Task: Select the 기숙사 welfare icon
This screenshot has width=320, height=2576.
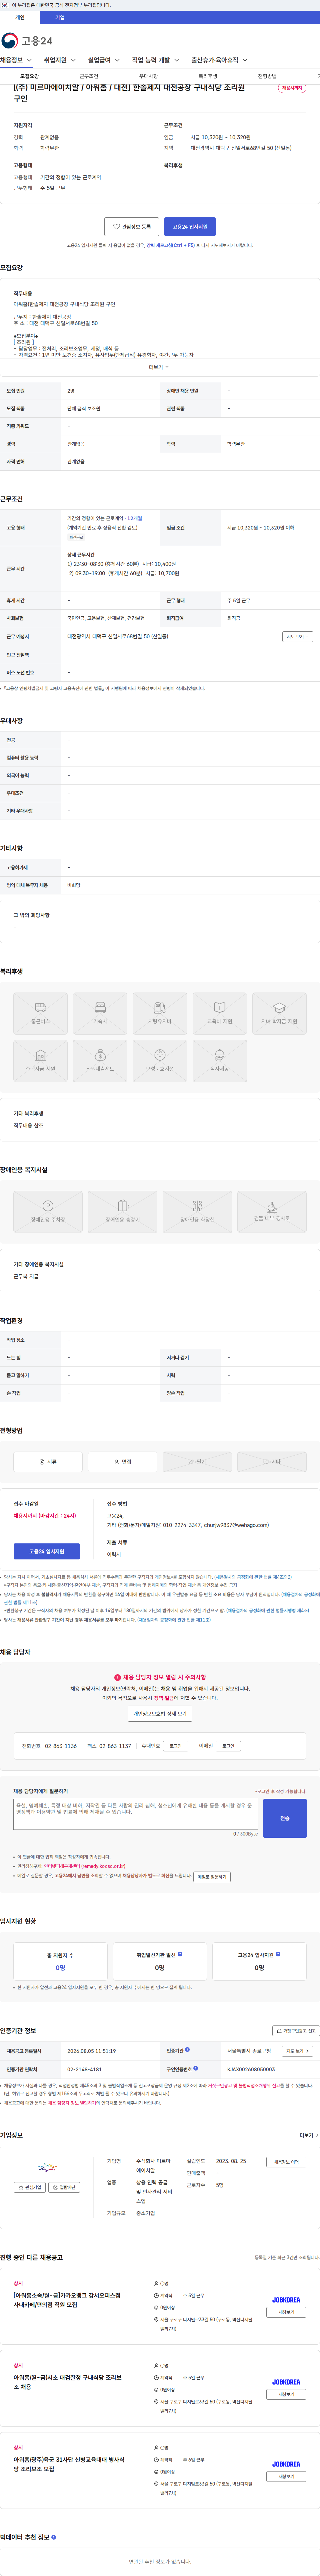Action: pos(100,1007)
